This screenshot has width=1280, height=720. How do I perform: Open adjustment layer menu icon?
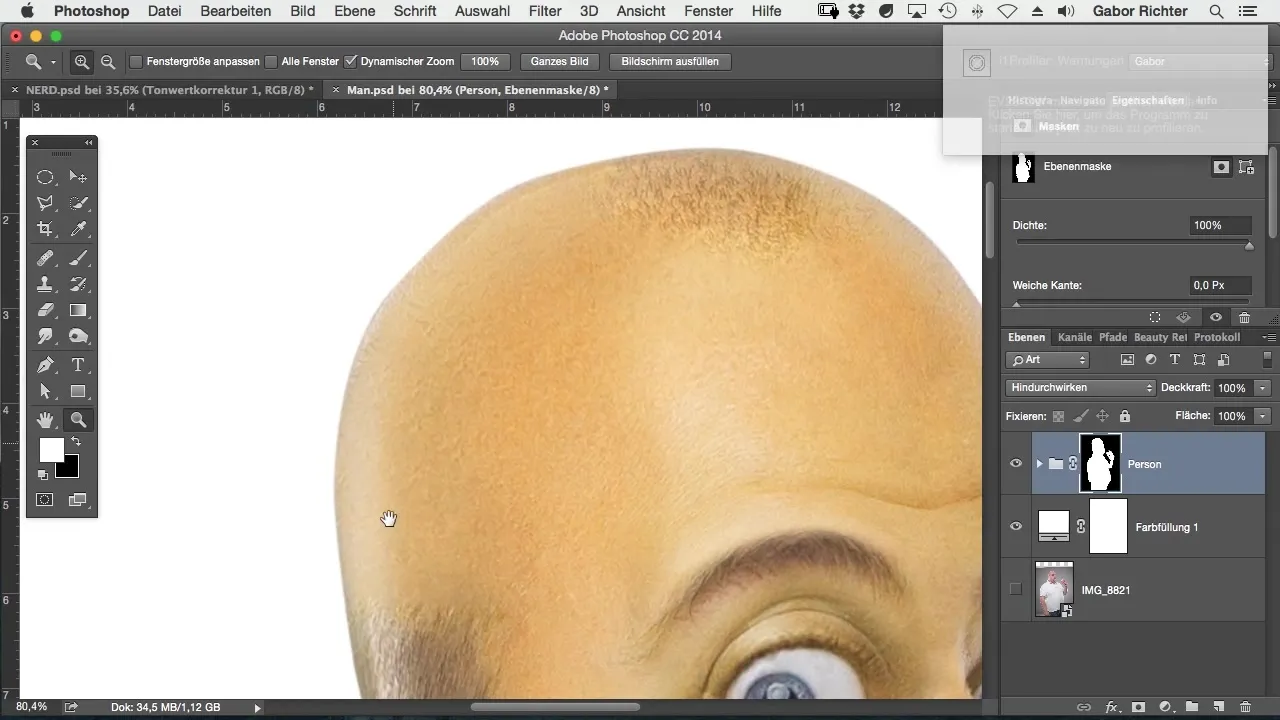click(1165, 707)
